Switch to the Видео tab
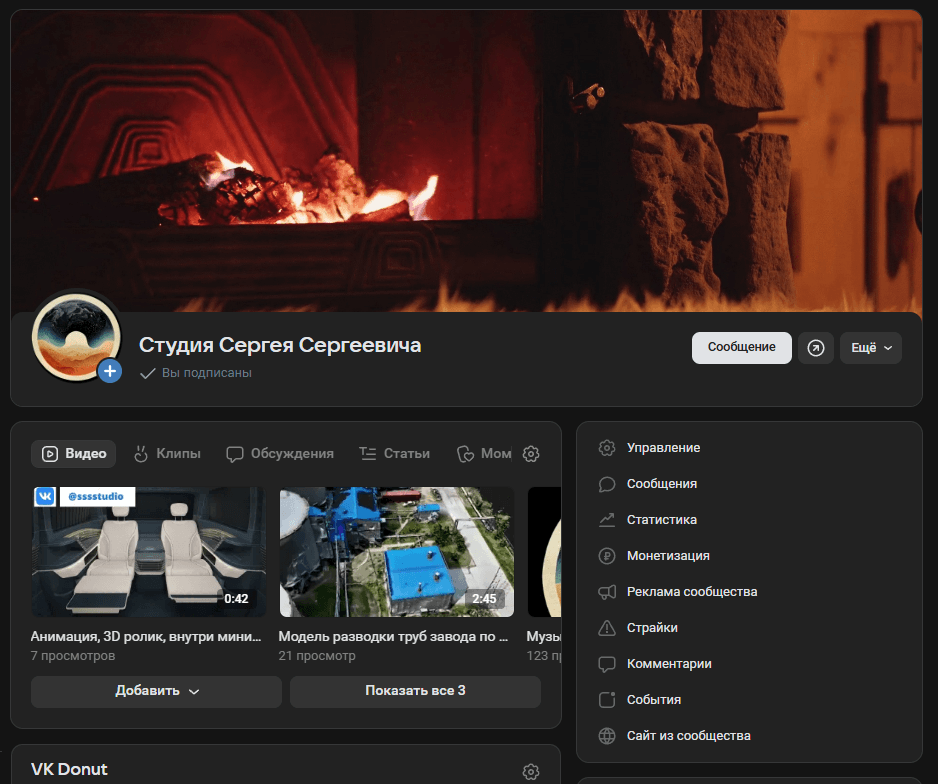938x784 pixels. pos(74,454)
